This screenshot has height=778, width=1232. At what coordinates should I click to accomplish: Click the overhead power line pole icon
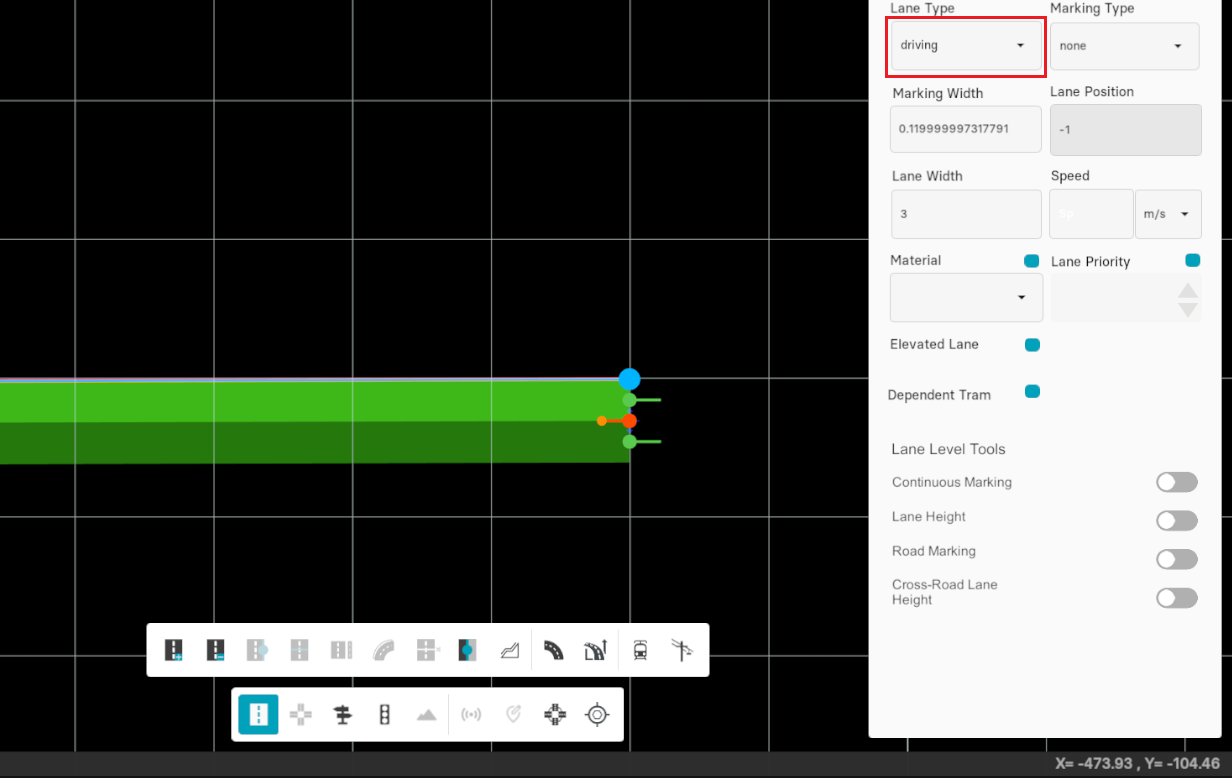[x=683, y=650]
